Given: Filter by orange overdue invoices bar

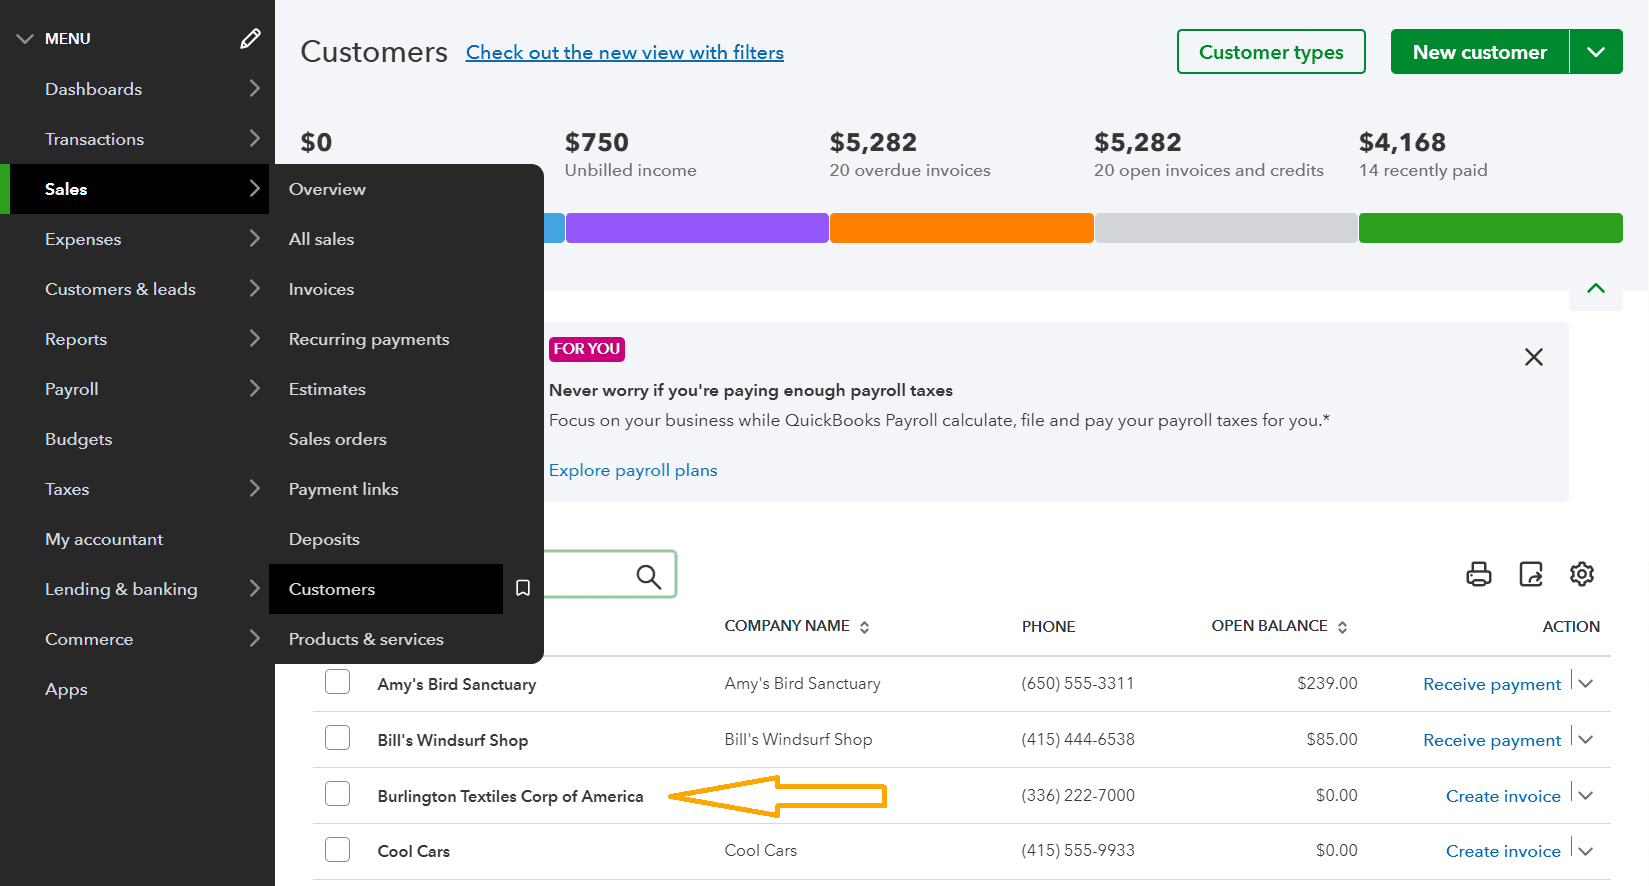Looking at the screenshot, I should tap(961, 228).
